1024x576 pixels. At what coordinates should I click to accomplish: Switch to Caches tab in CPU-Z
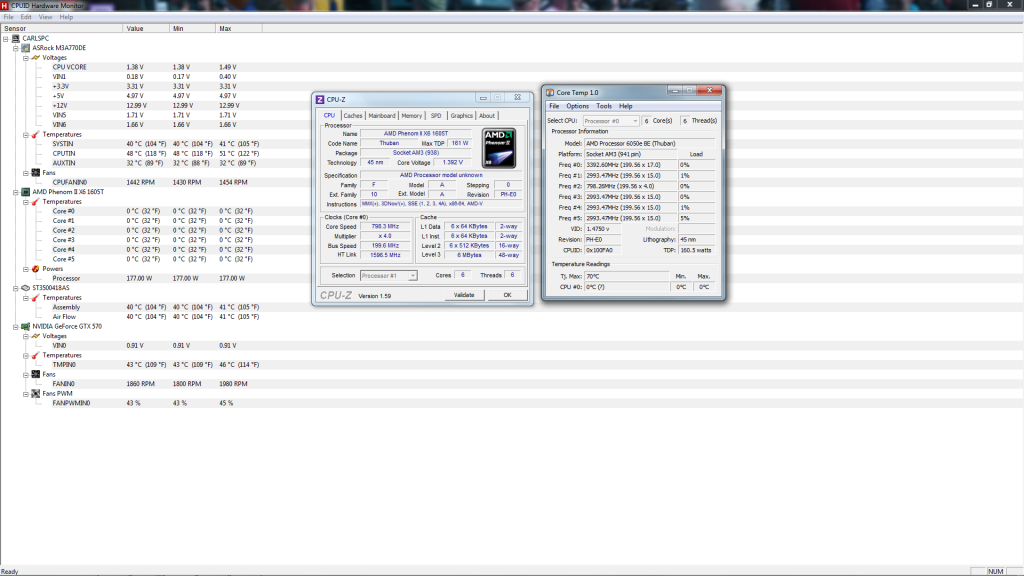tap(353, 116)
